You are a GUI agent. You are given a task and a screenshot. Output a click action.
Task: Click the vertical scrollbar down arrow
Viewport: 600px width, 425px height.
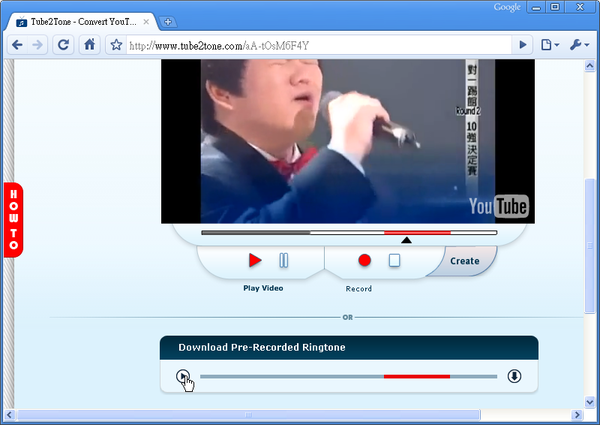[x=590, y=402]
